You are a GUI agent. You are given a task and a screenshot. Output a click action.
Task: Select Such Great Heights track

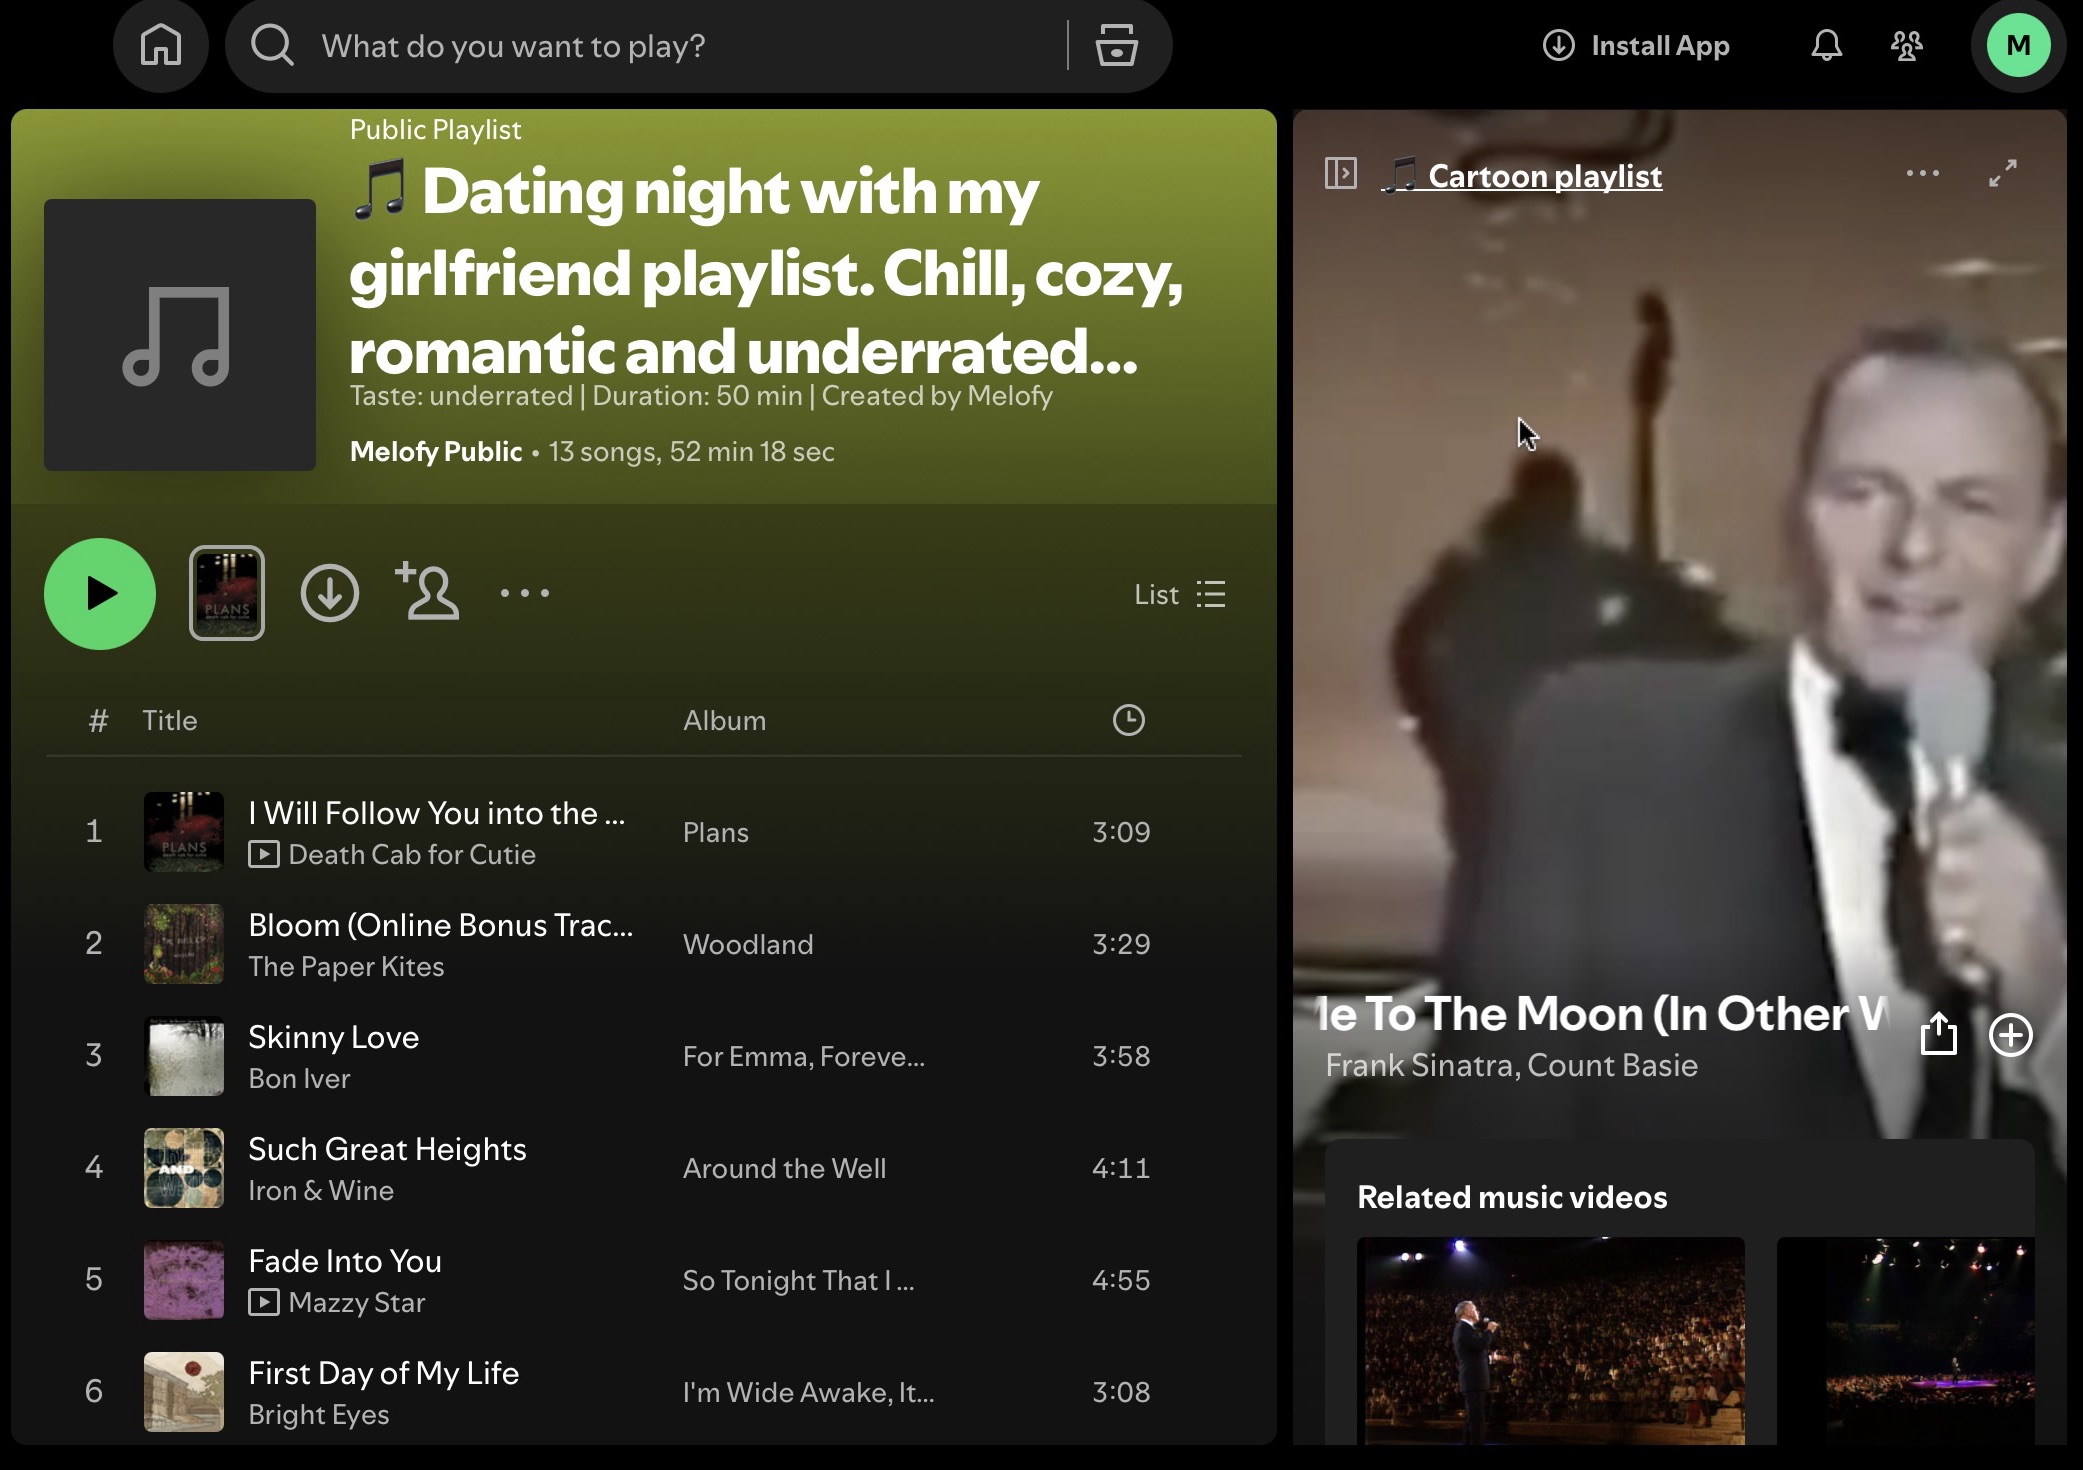tap(387, 1149)
